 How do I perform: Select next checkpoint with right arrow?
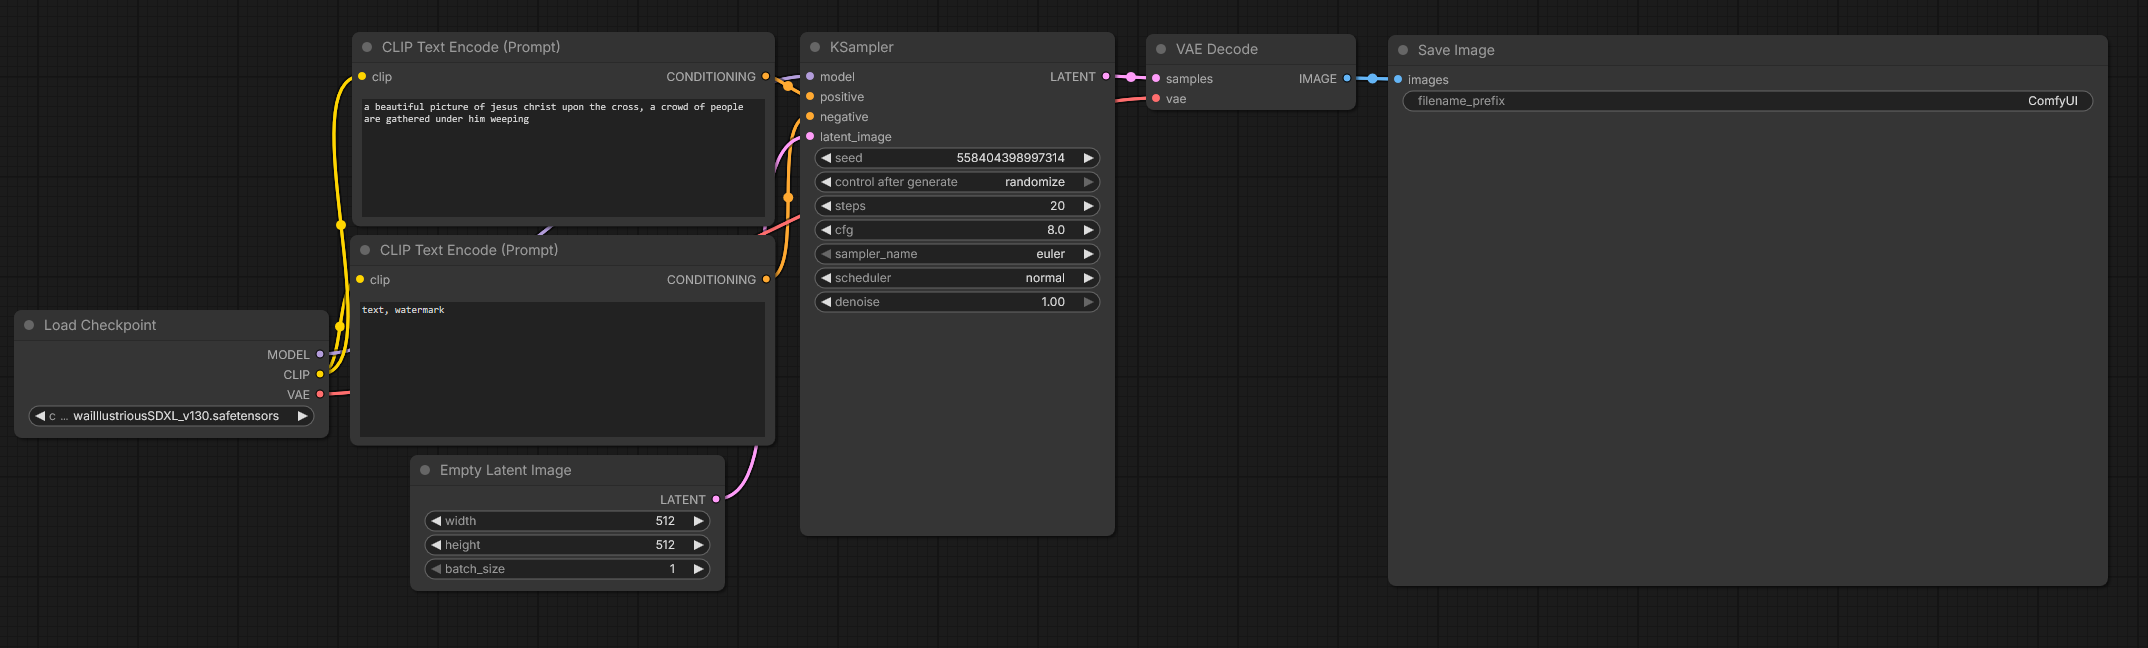point(302,416)
